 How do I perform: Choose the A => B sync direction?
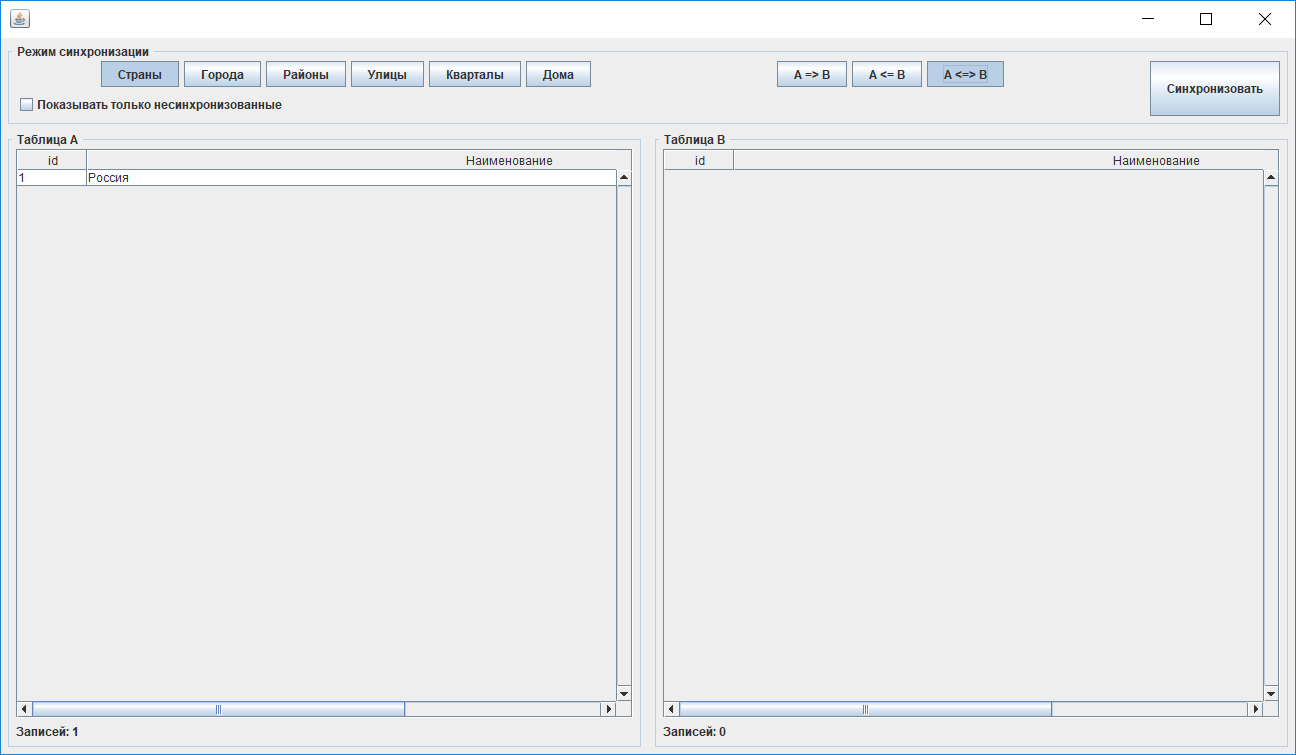coord(811,73)
